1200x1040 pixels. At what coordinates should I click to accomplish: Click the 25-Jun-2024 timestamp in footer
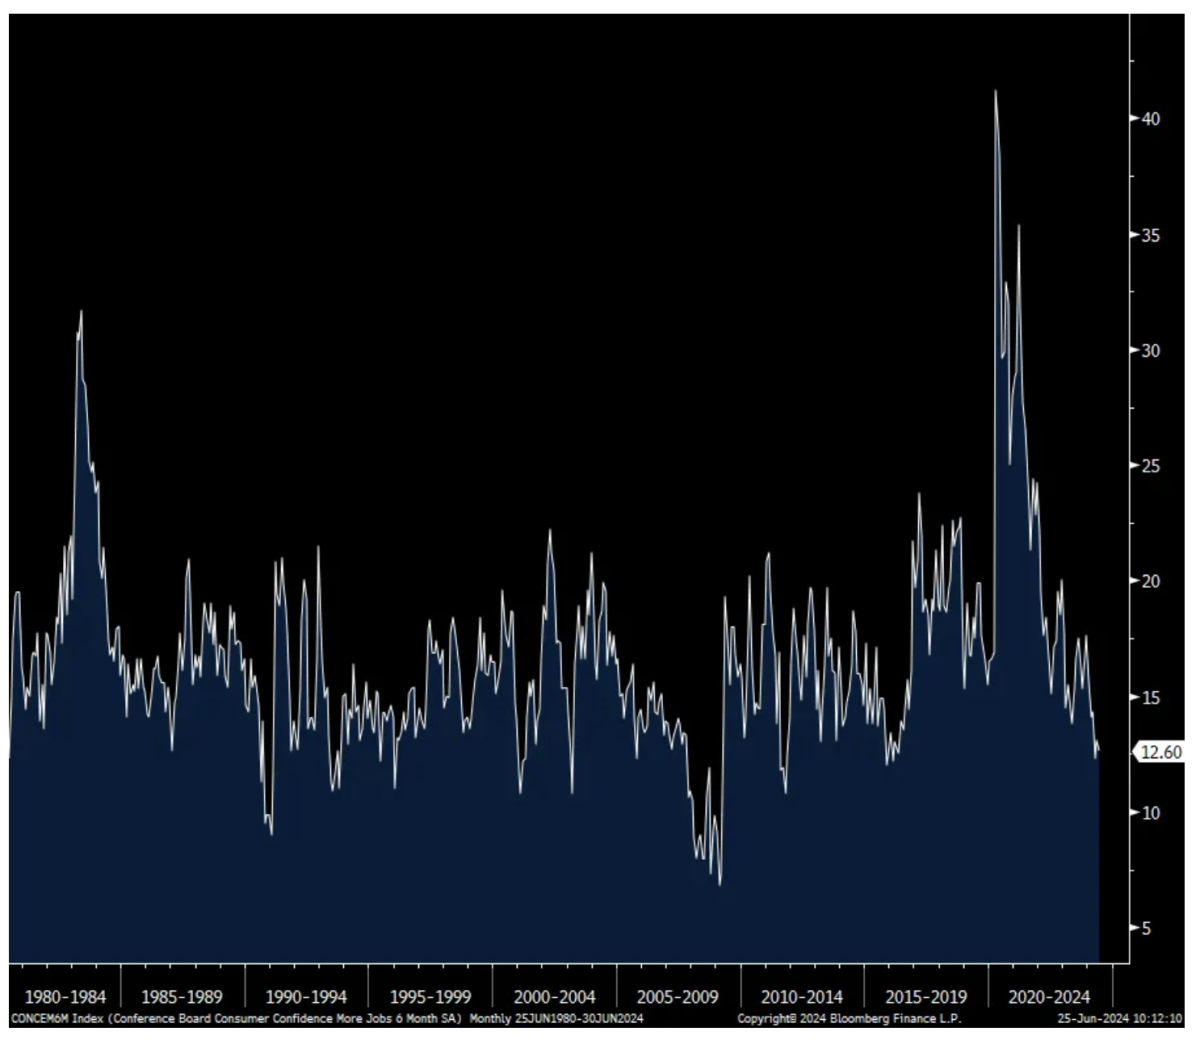[1120, 1018]
